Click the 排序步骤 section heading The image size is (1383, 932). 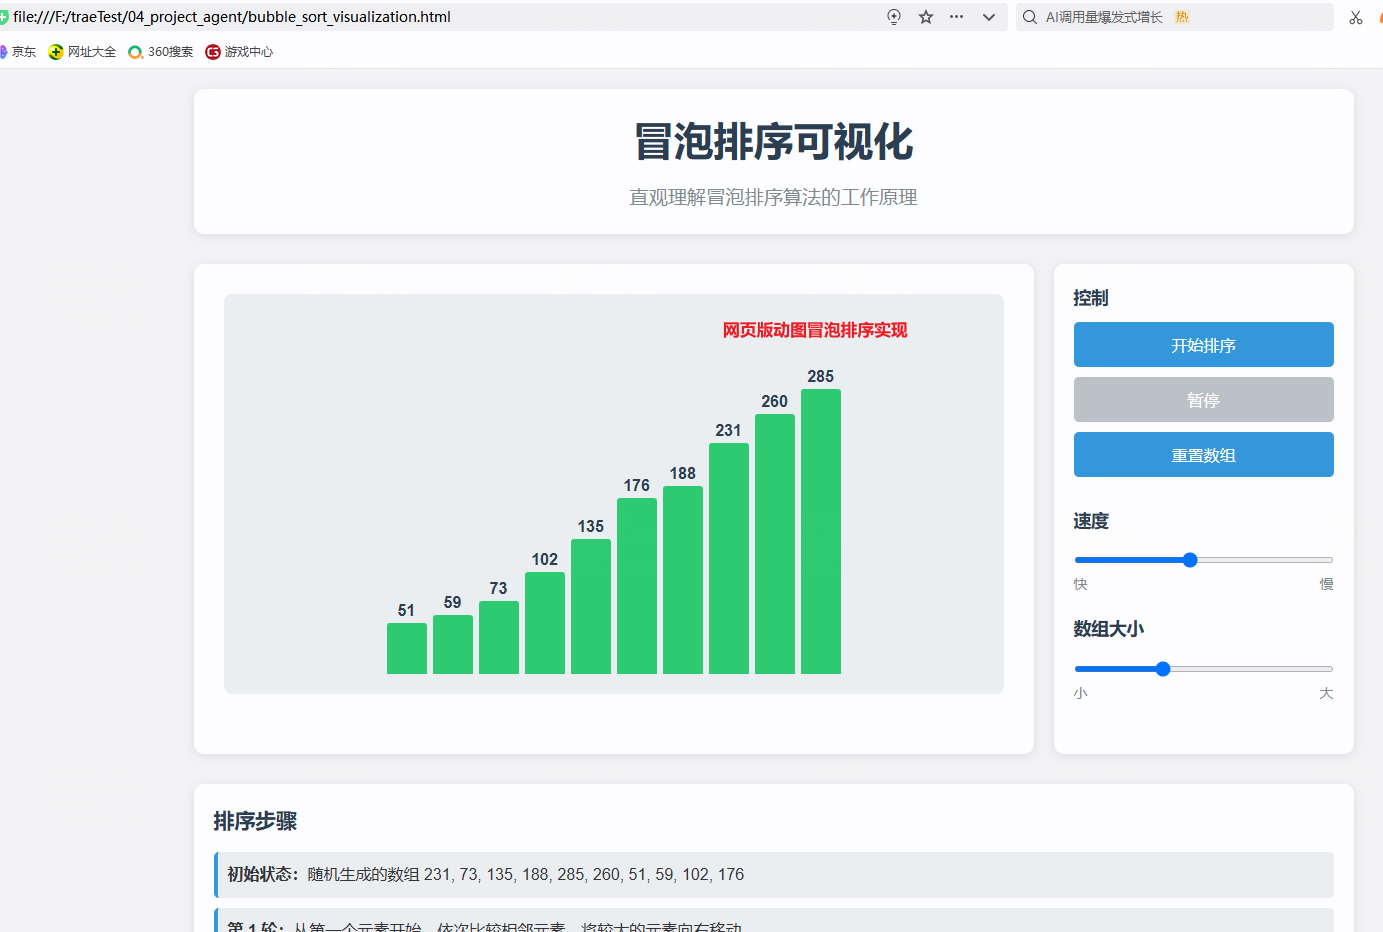[x=255, y=821]
